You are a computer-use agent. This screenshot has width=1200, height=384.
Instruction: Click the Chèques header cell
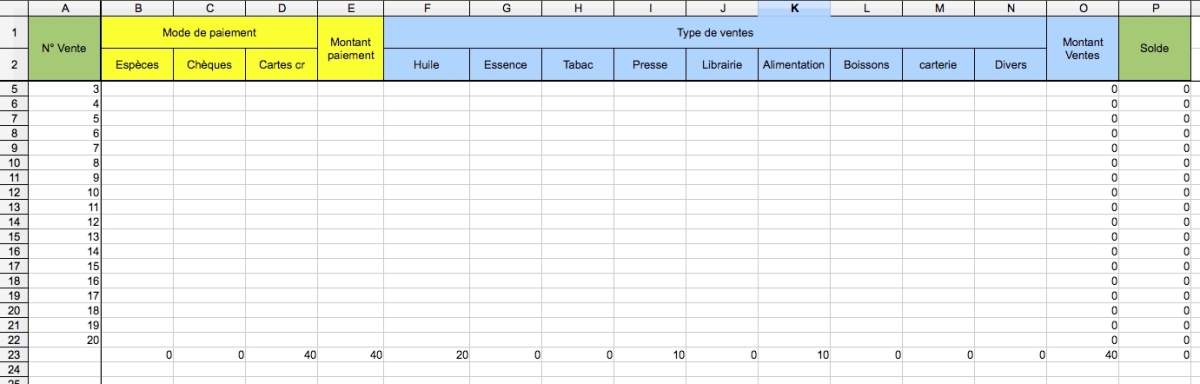210,65
